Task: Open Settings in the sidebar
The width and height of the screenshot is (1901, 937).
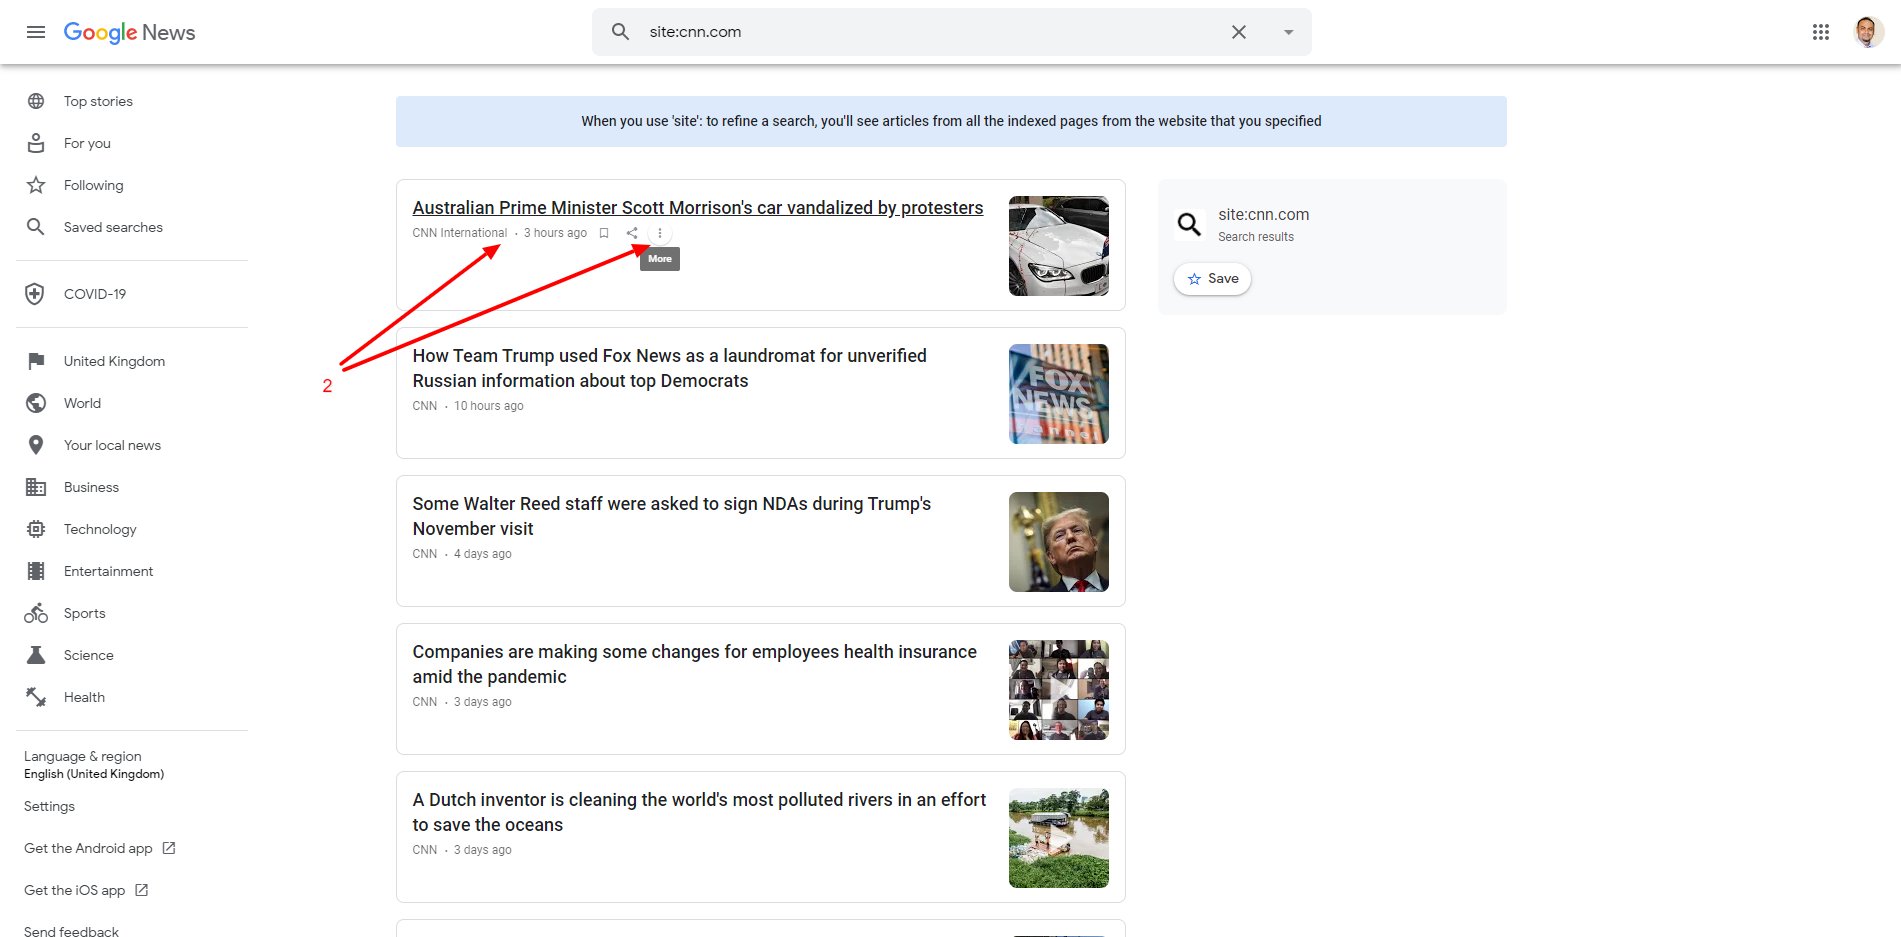Action: click(49, 806)
